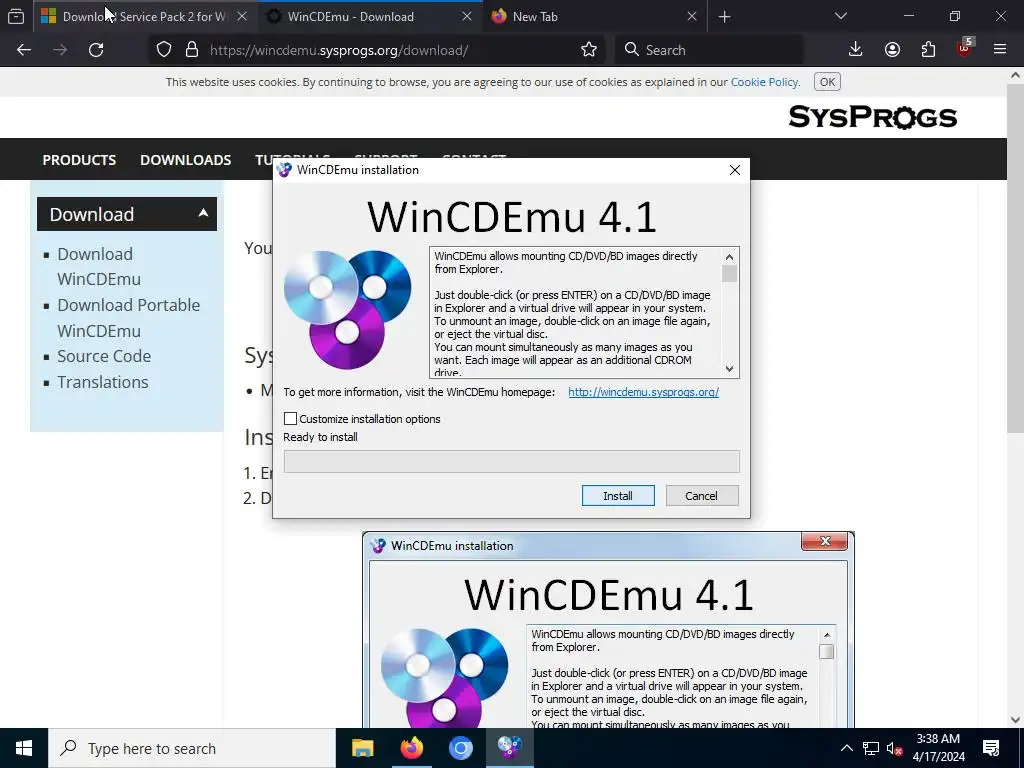Viewport: 1024px width, 768px height.
Task: Open the Windows Start menu
Action: coord(24,748)
